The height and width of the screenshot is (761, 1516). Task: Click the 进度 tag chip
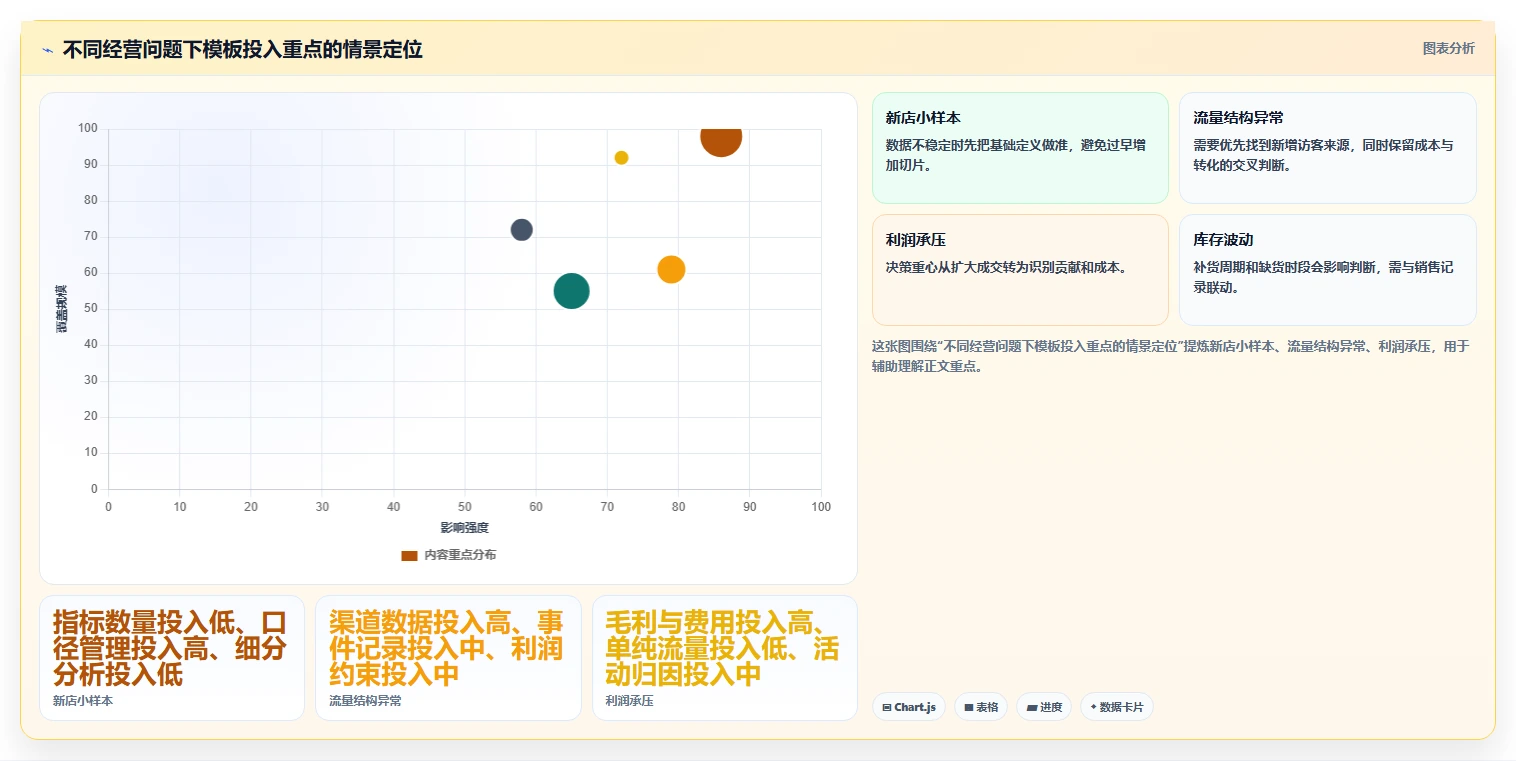(1043, 707)
